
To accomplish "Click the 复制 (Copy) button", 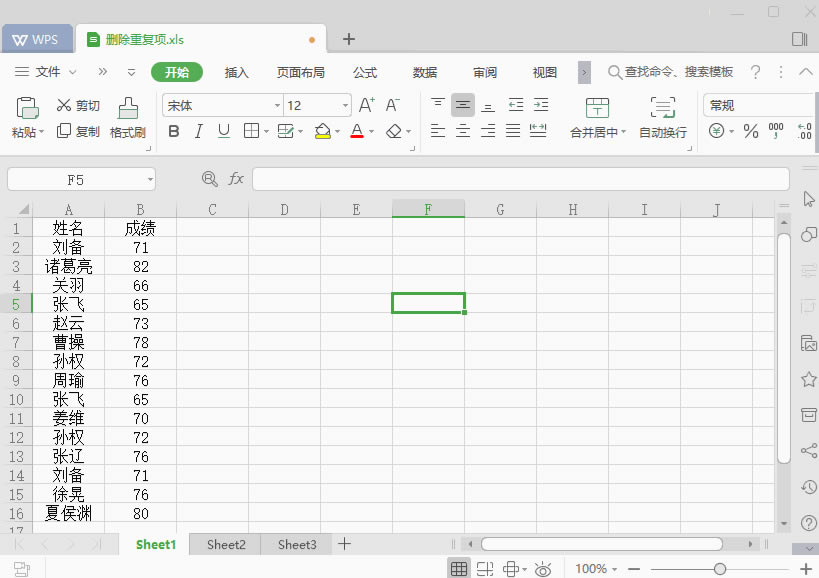I will (75, 131).
